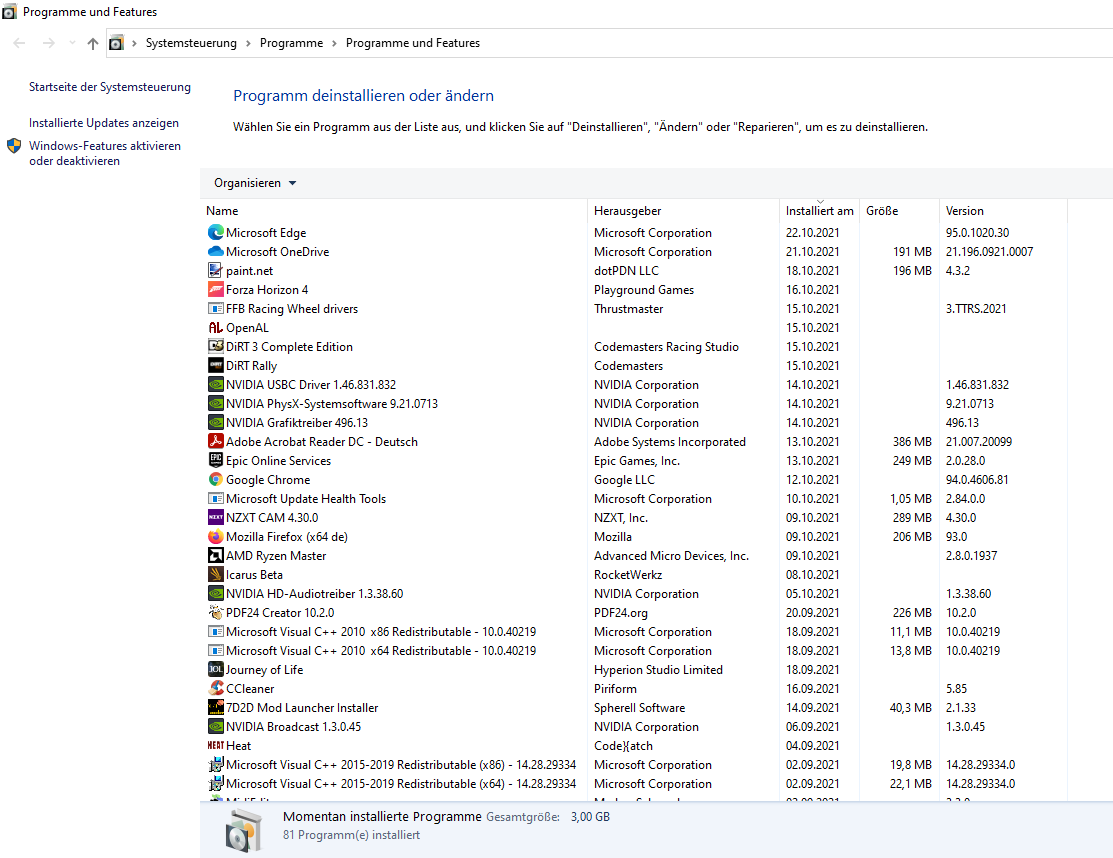Click version 95.0.1020.30 of Edge
The width and height of the screenshot is (1113, 858).
[x=977, y=233]
